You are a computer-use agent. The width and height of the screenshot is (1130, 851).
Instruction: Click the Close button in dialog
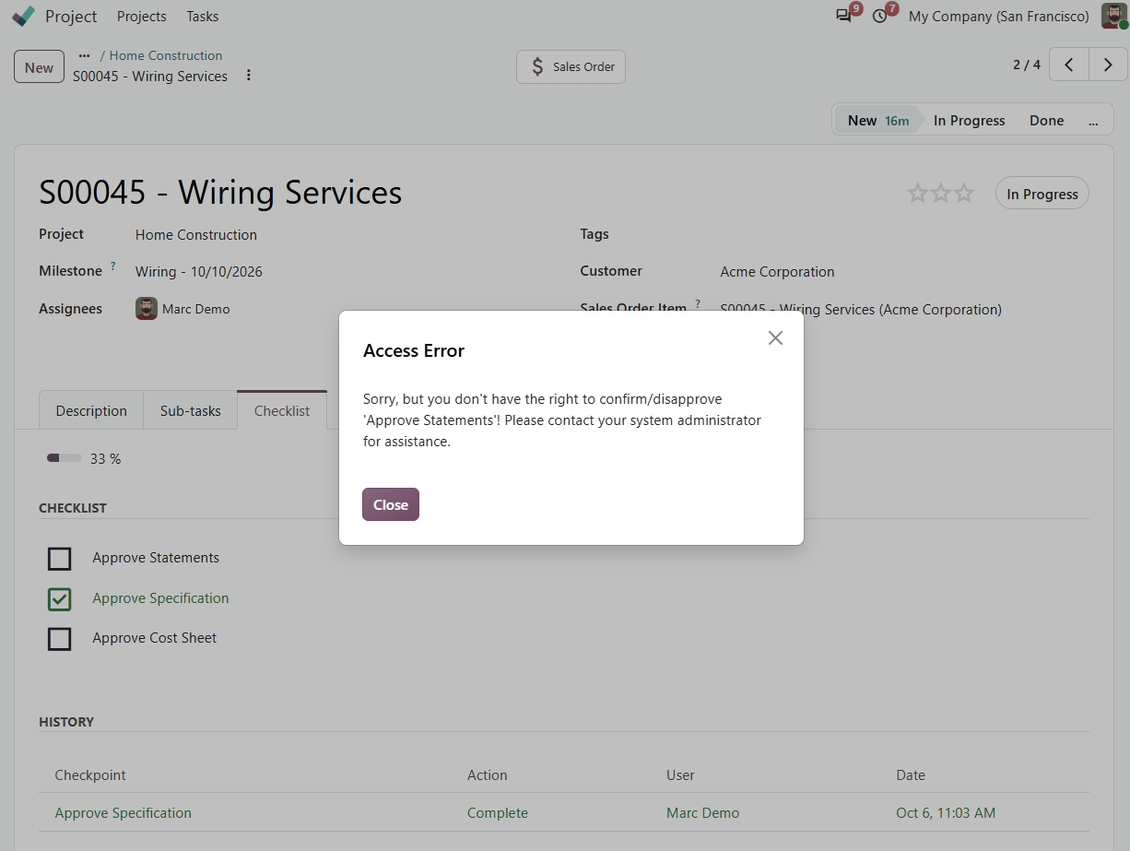pyautogui.click(x=391, y=504)
